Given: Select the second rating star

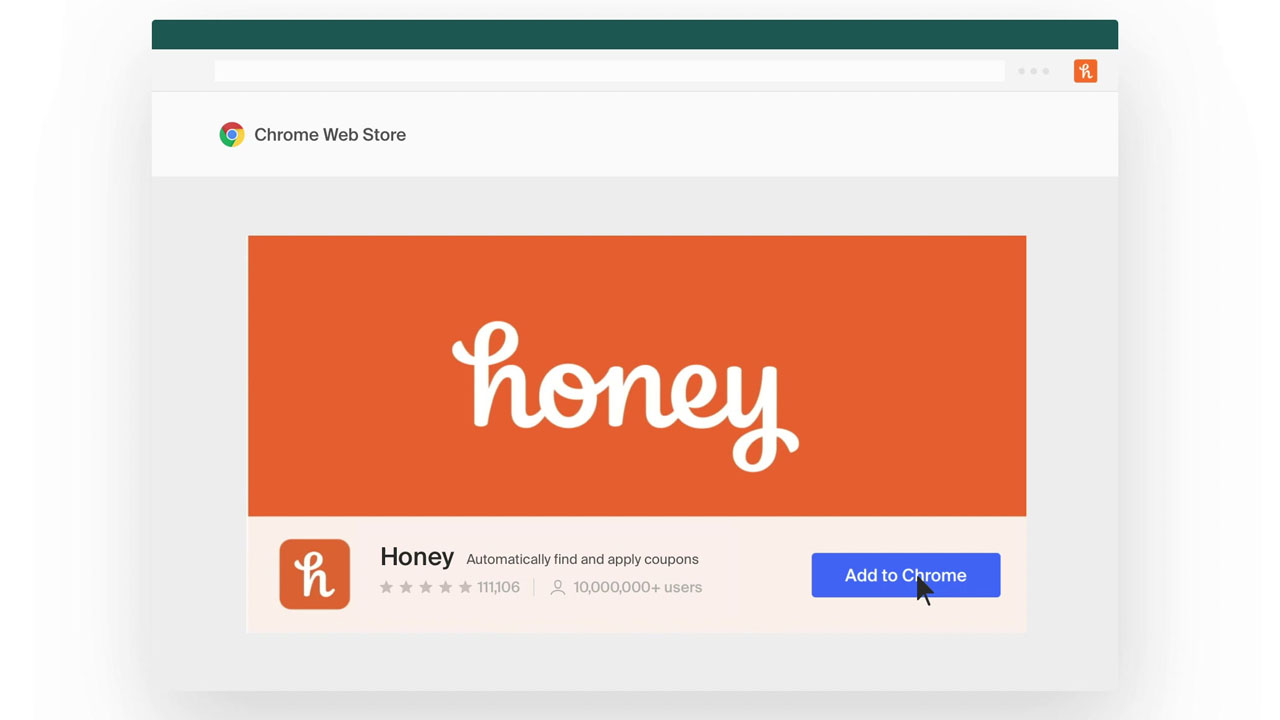Looking at the screenshot, I should click(406, 587).
